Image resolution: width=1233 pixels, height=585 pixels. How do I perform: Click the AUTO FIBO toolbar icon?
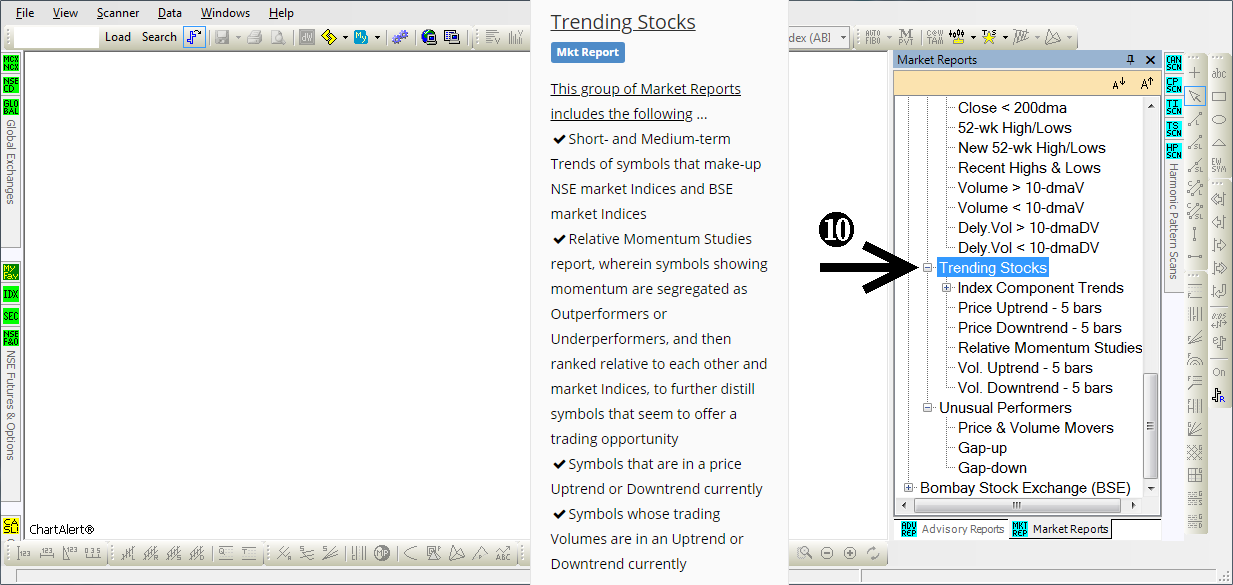(x=873, y=37)
